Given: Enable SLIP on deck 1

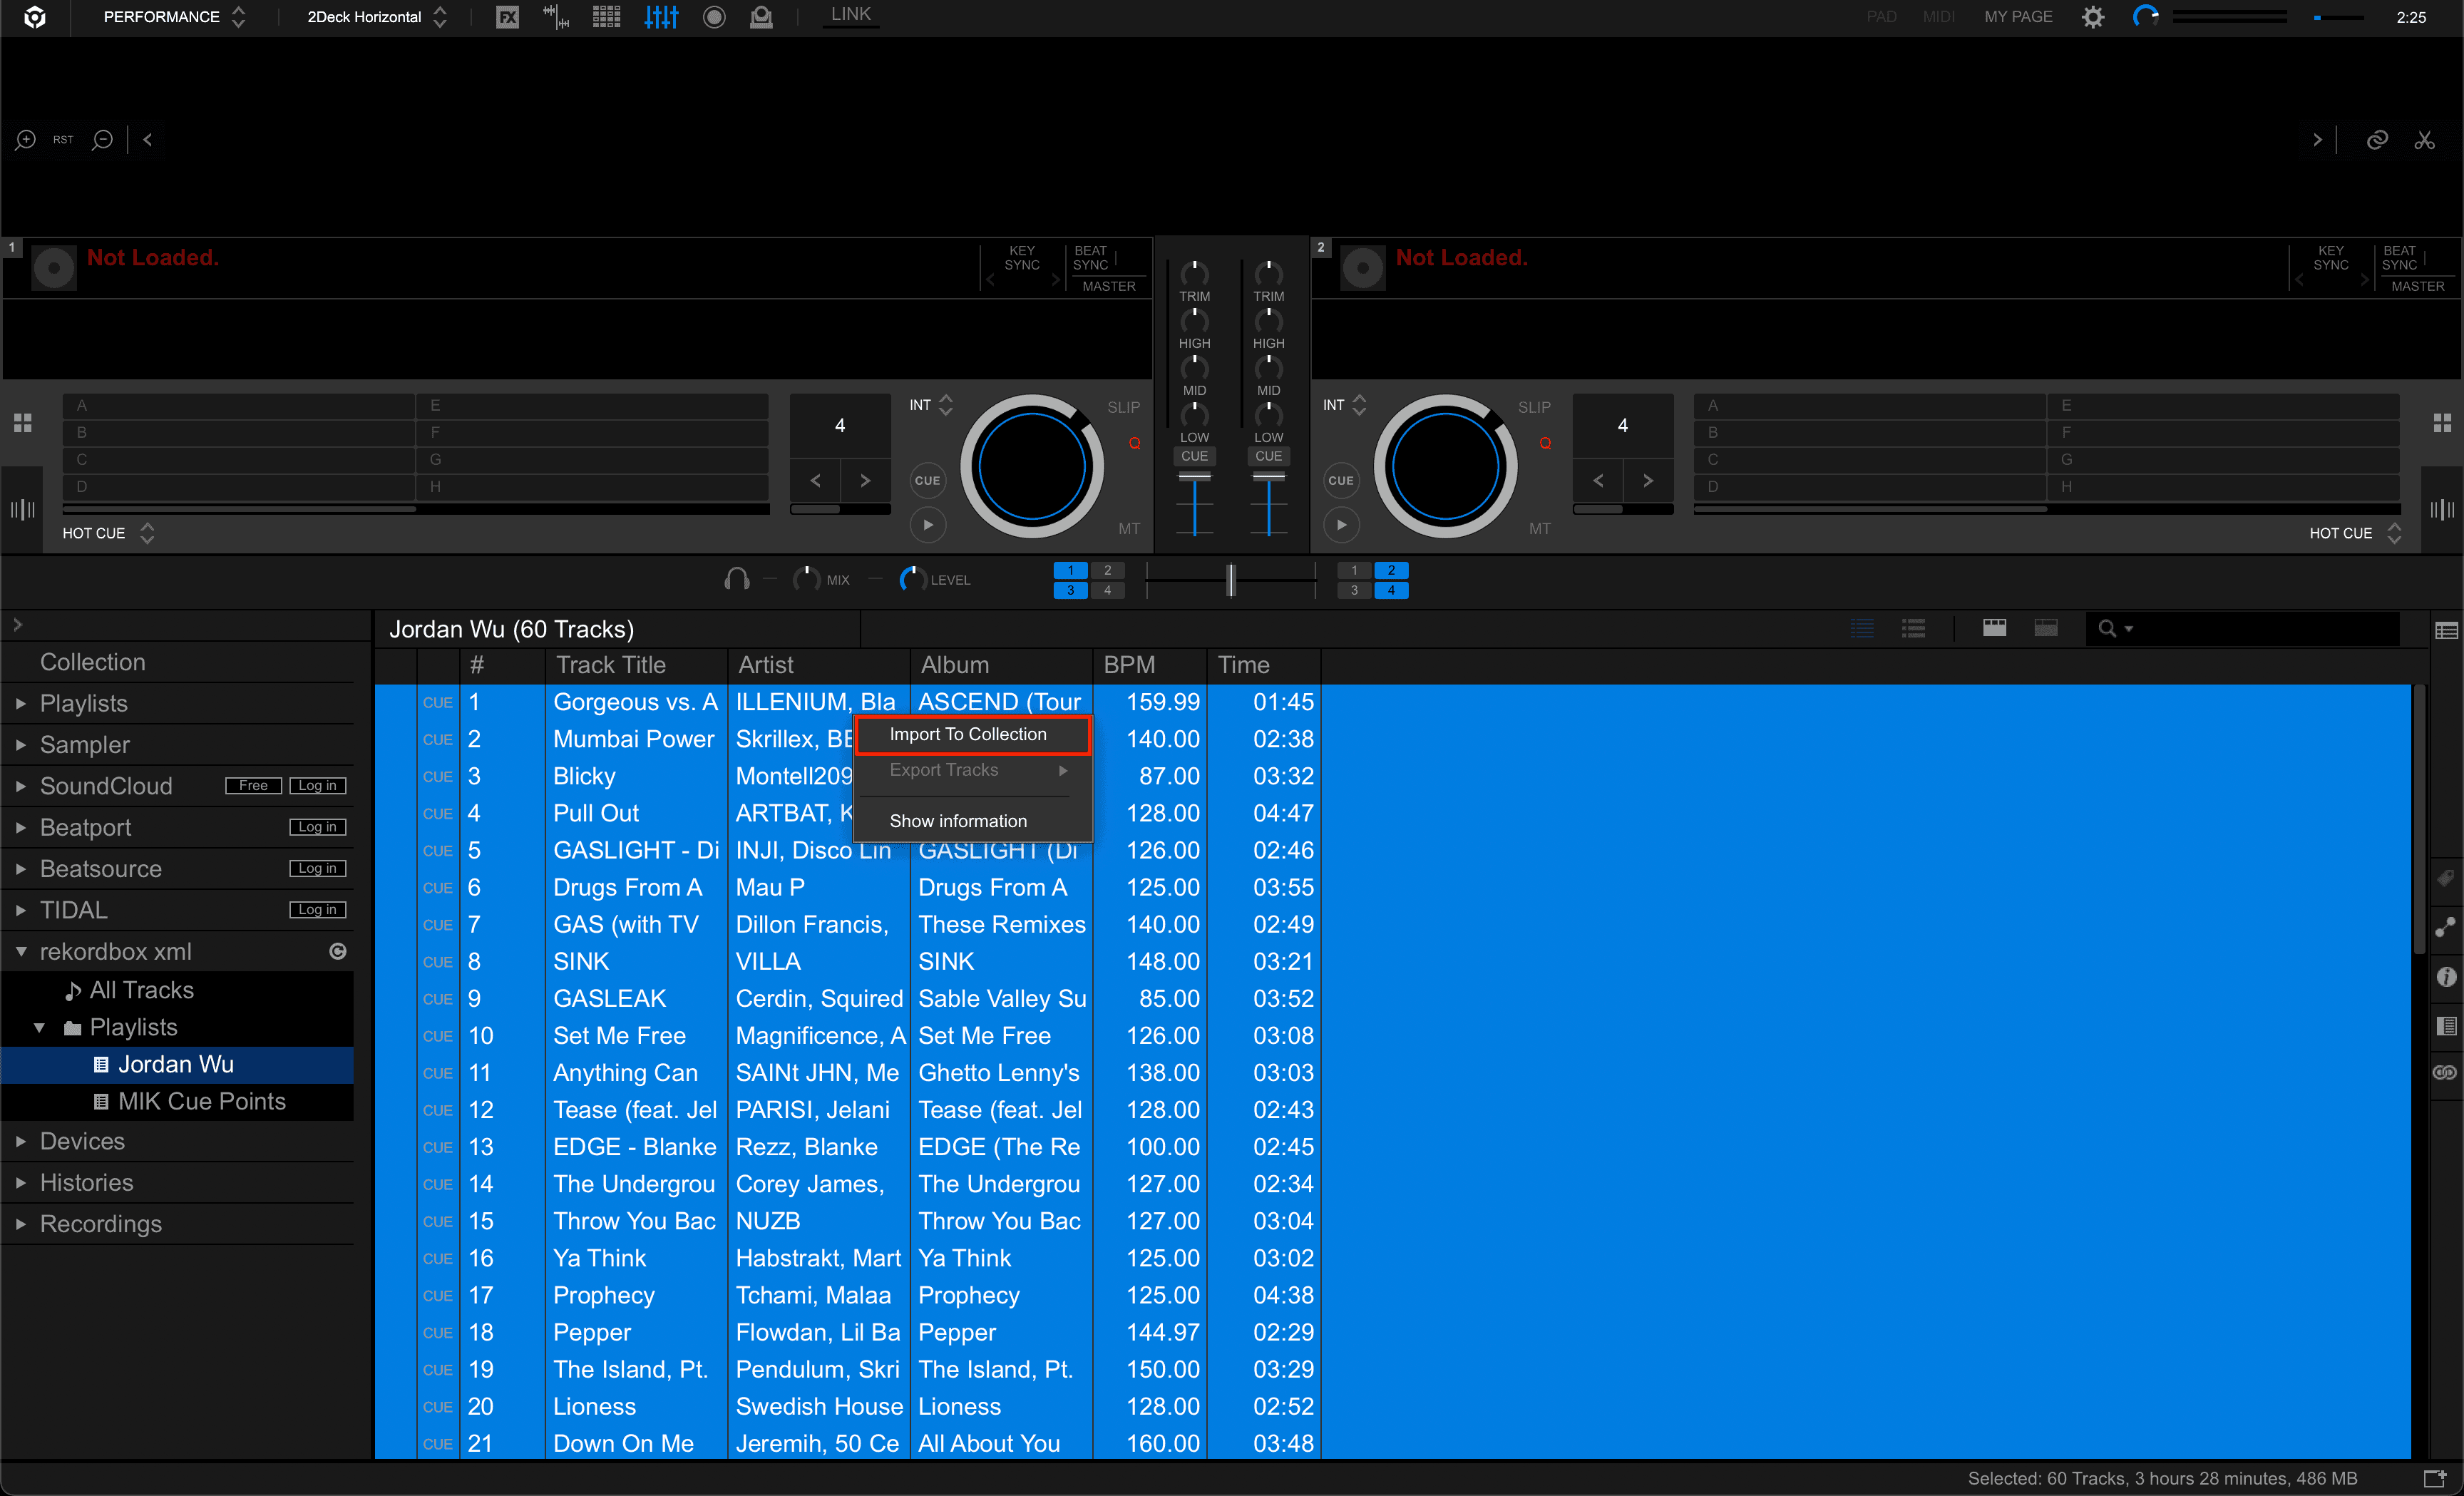Looking at the screenshot, I should pyautogui.click(x=1123, y=407).
